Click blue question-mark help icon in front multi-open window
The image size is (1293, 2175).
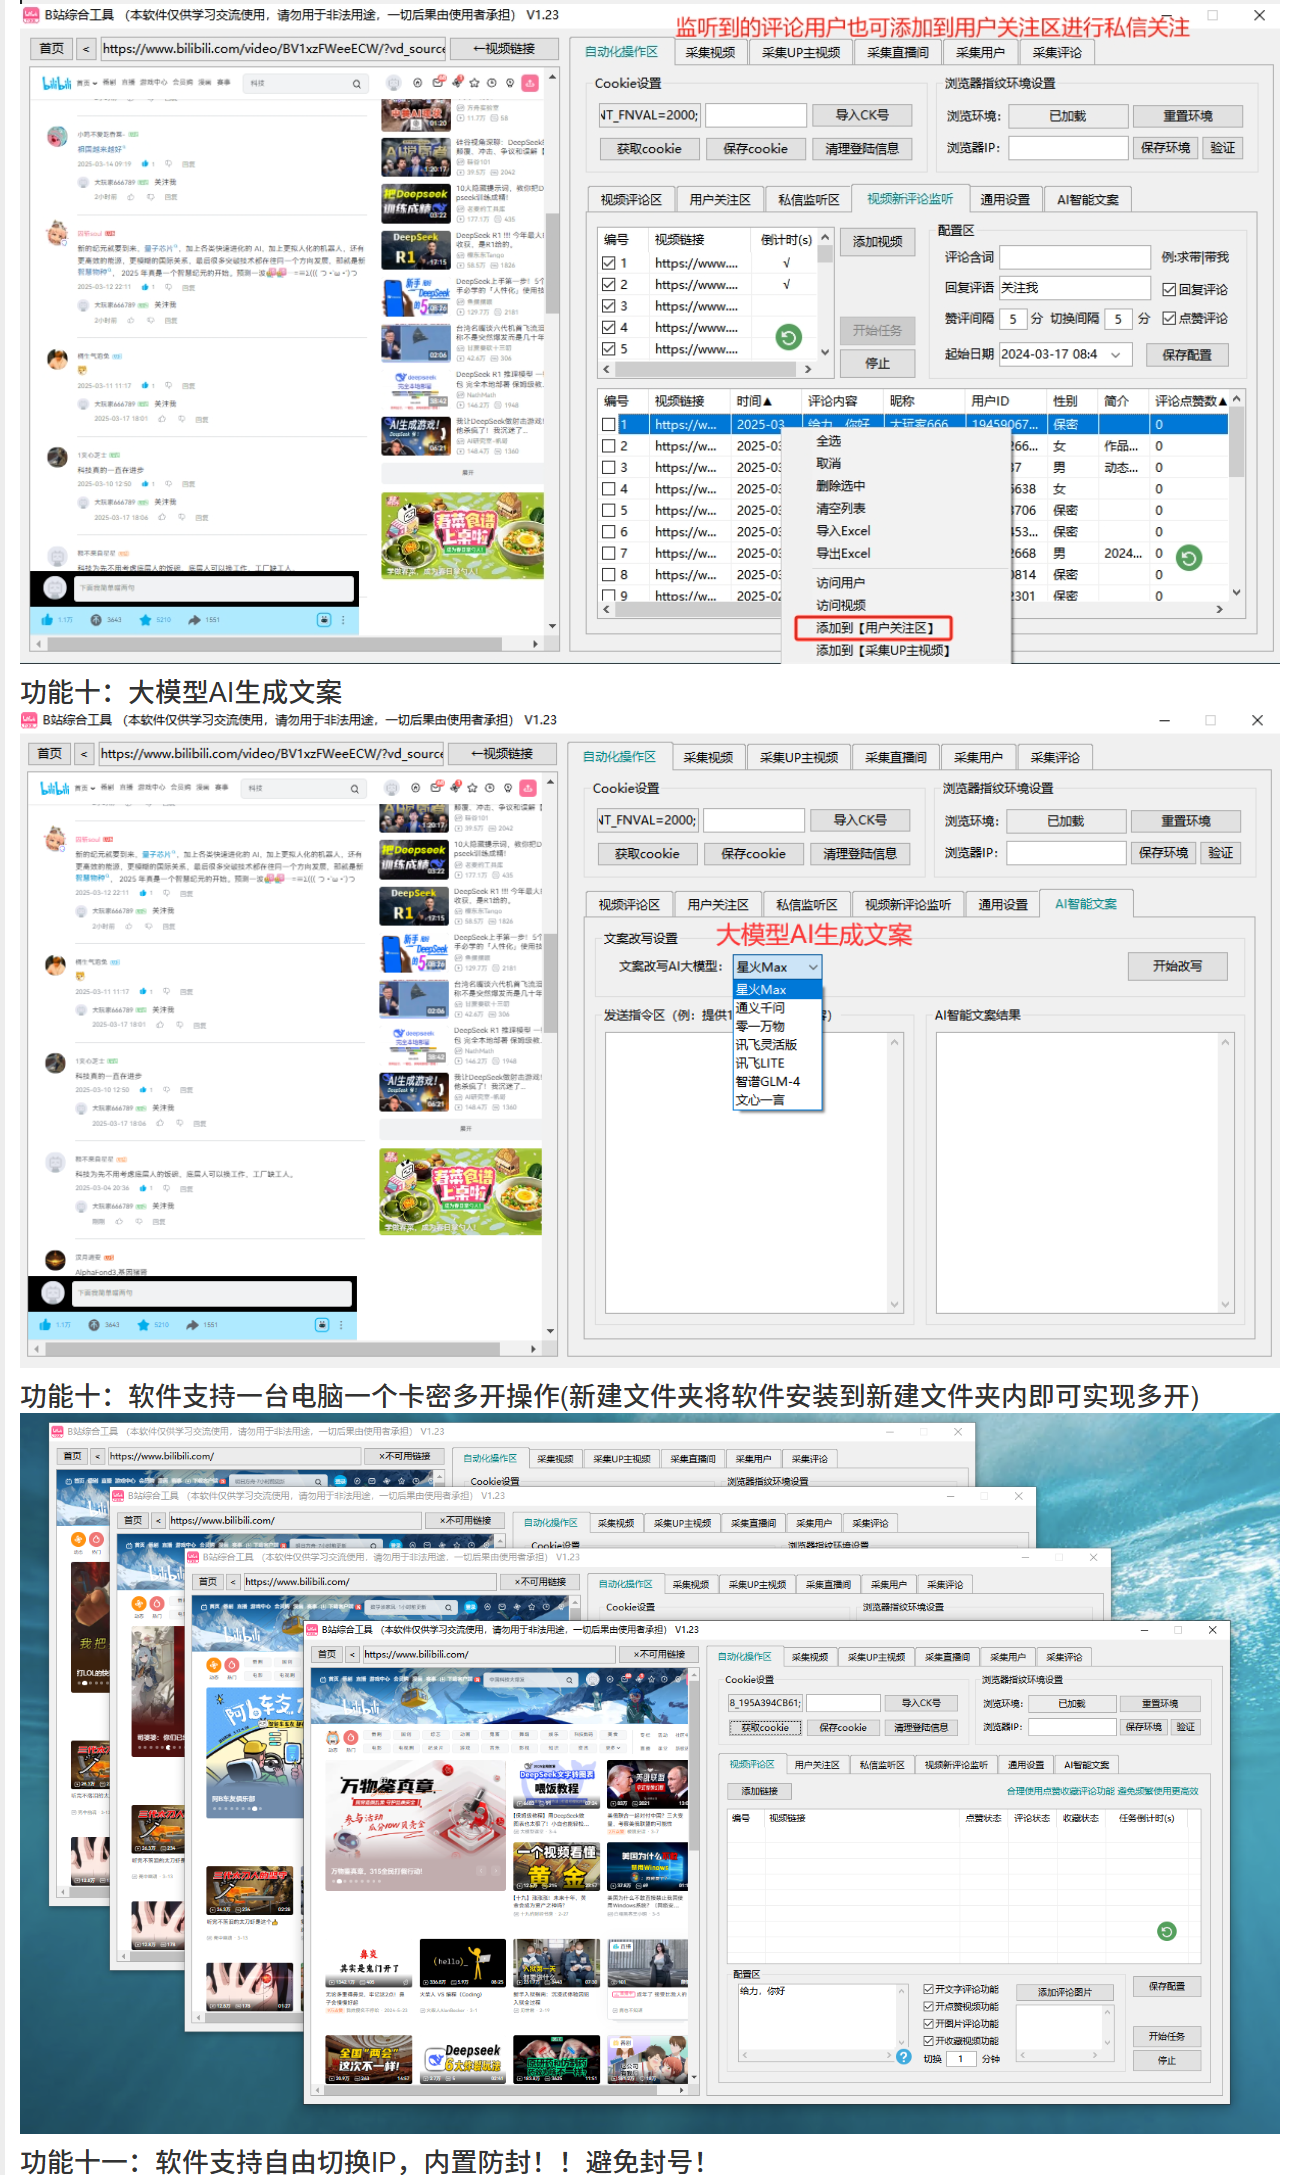click(x=904, y=2057)
